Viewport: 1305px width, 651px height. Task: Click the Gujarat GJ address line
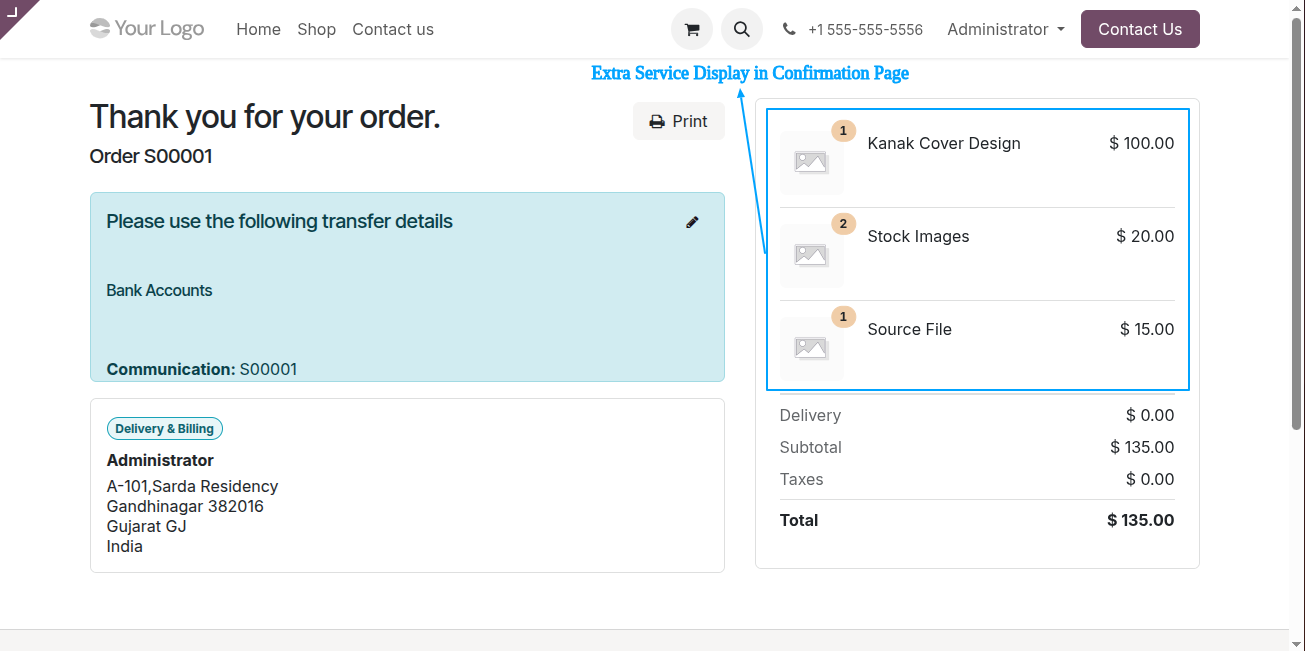146,526
